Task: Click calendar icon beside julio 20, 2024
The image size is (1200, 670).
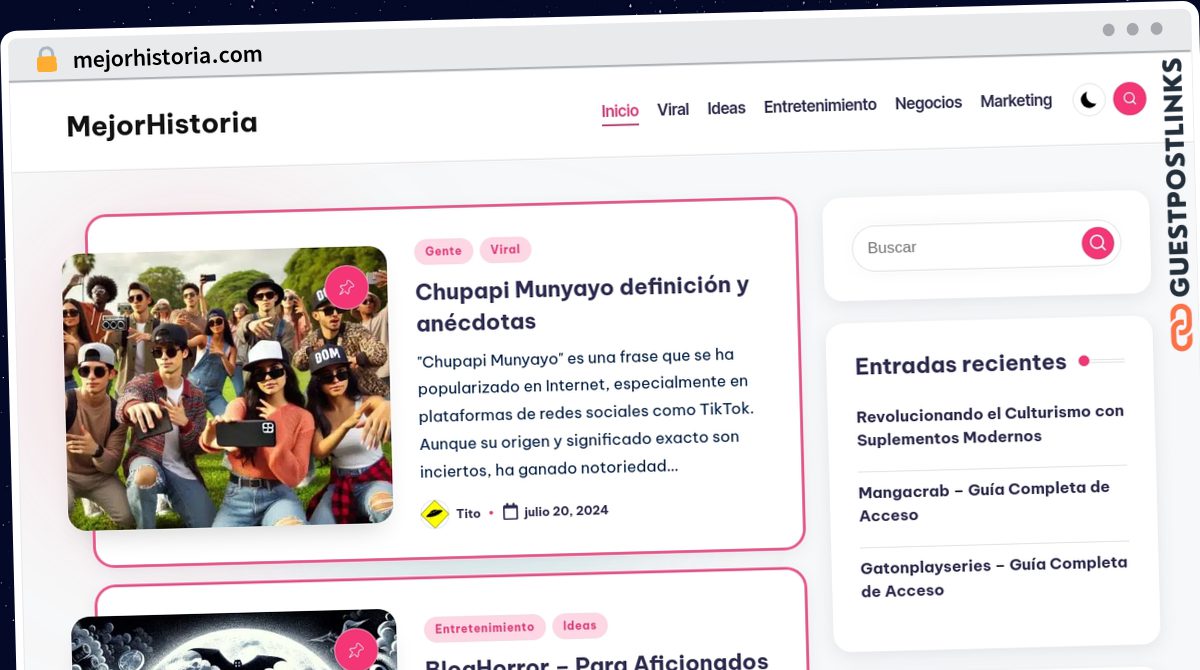Action: (x=510, y=512)
